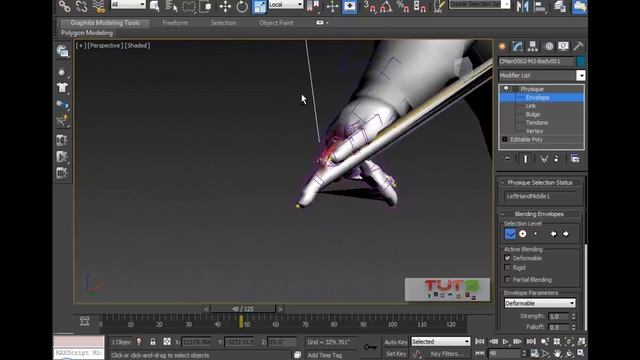Click the Rectangular Selection Region icon

pos(189,6)
